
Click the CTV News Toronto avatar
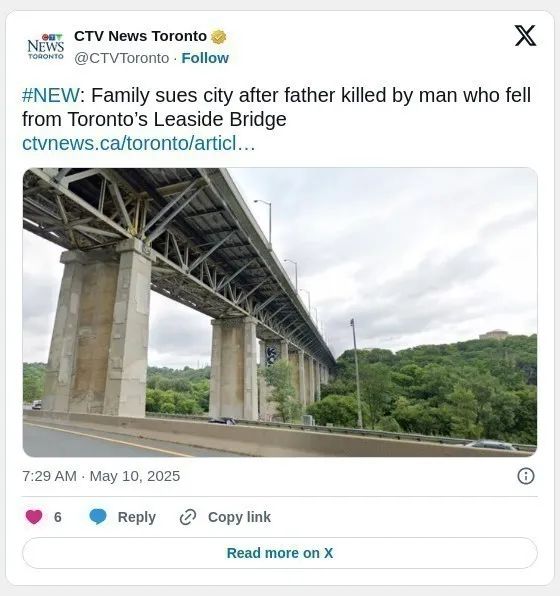46,46
